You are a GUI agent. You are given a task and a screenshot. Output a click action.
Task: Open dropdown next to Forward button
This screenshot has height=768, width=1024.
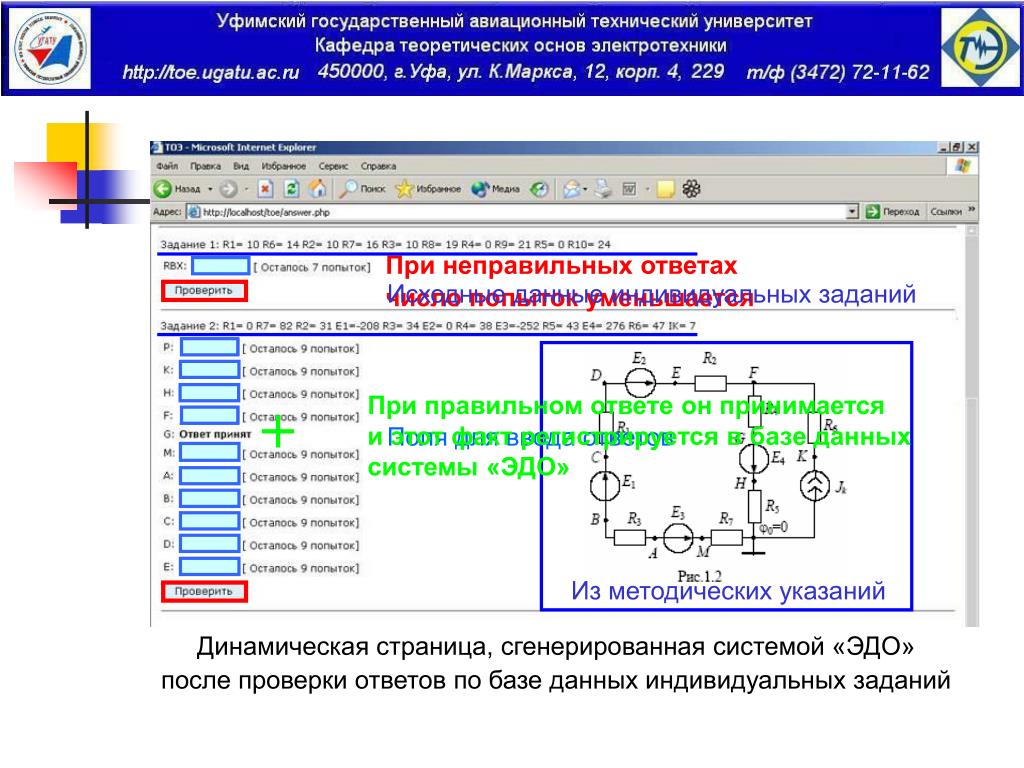pos(246,189)
